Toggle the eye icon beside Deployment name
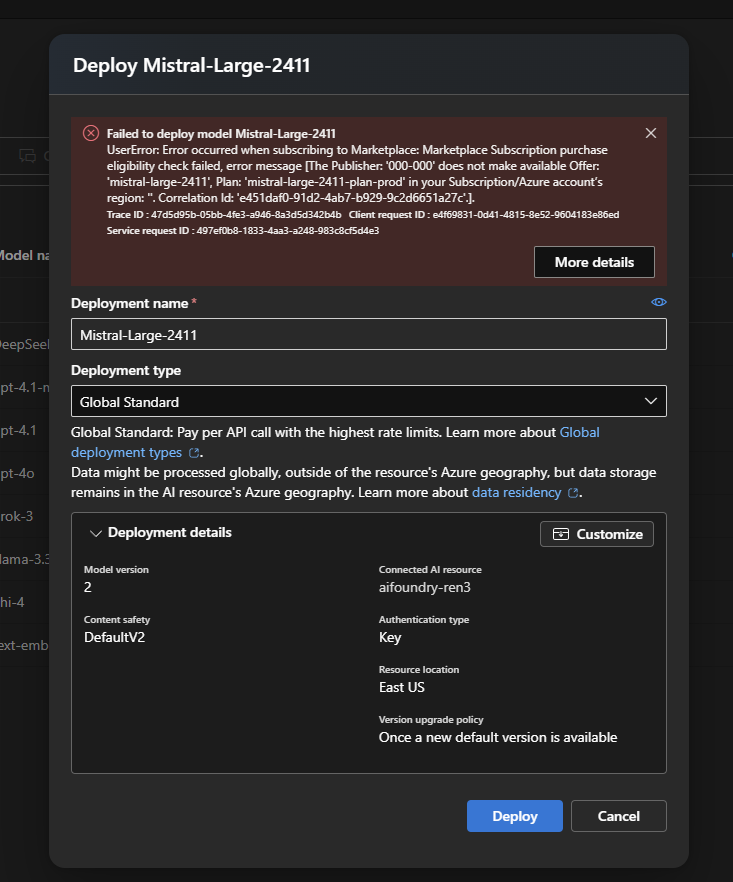This screenshot has height=882, width=733. pyautogui.click(x=659, y=302)
